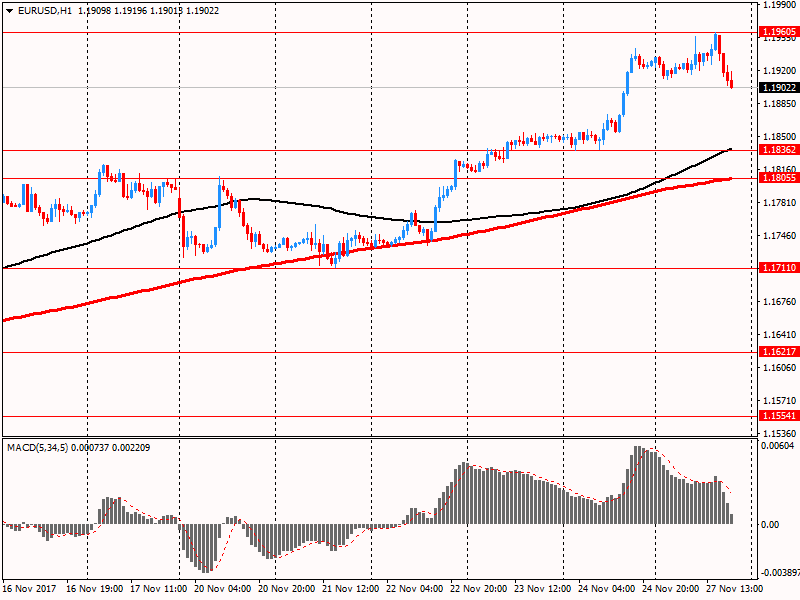Select the 1.15541 support level label
This screenshot has height=600, width=800.
pos(779,416)
